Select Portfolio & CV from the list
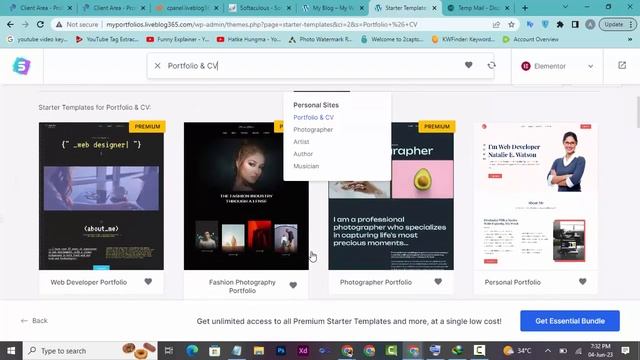This screenshot has width=640, height=360. pyautogui.click(x=313, y=118)
